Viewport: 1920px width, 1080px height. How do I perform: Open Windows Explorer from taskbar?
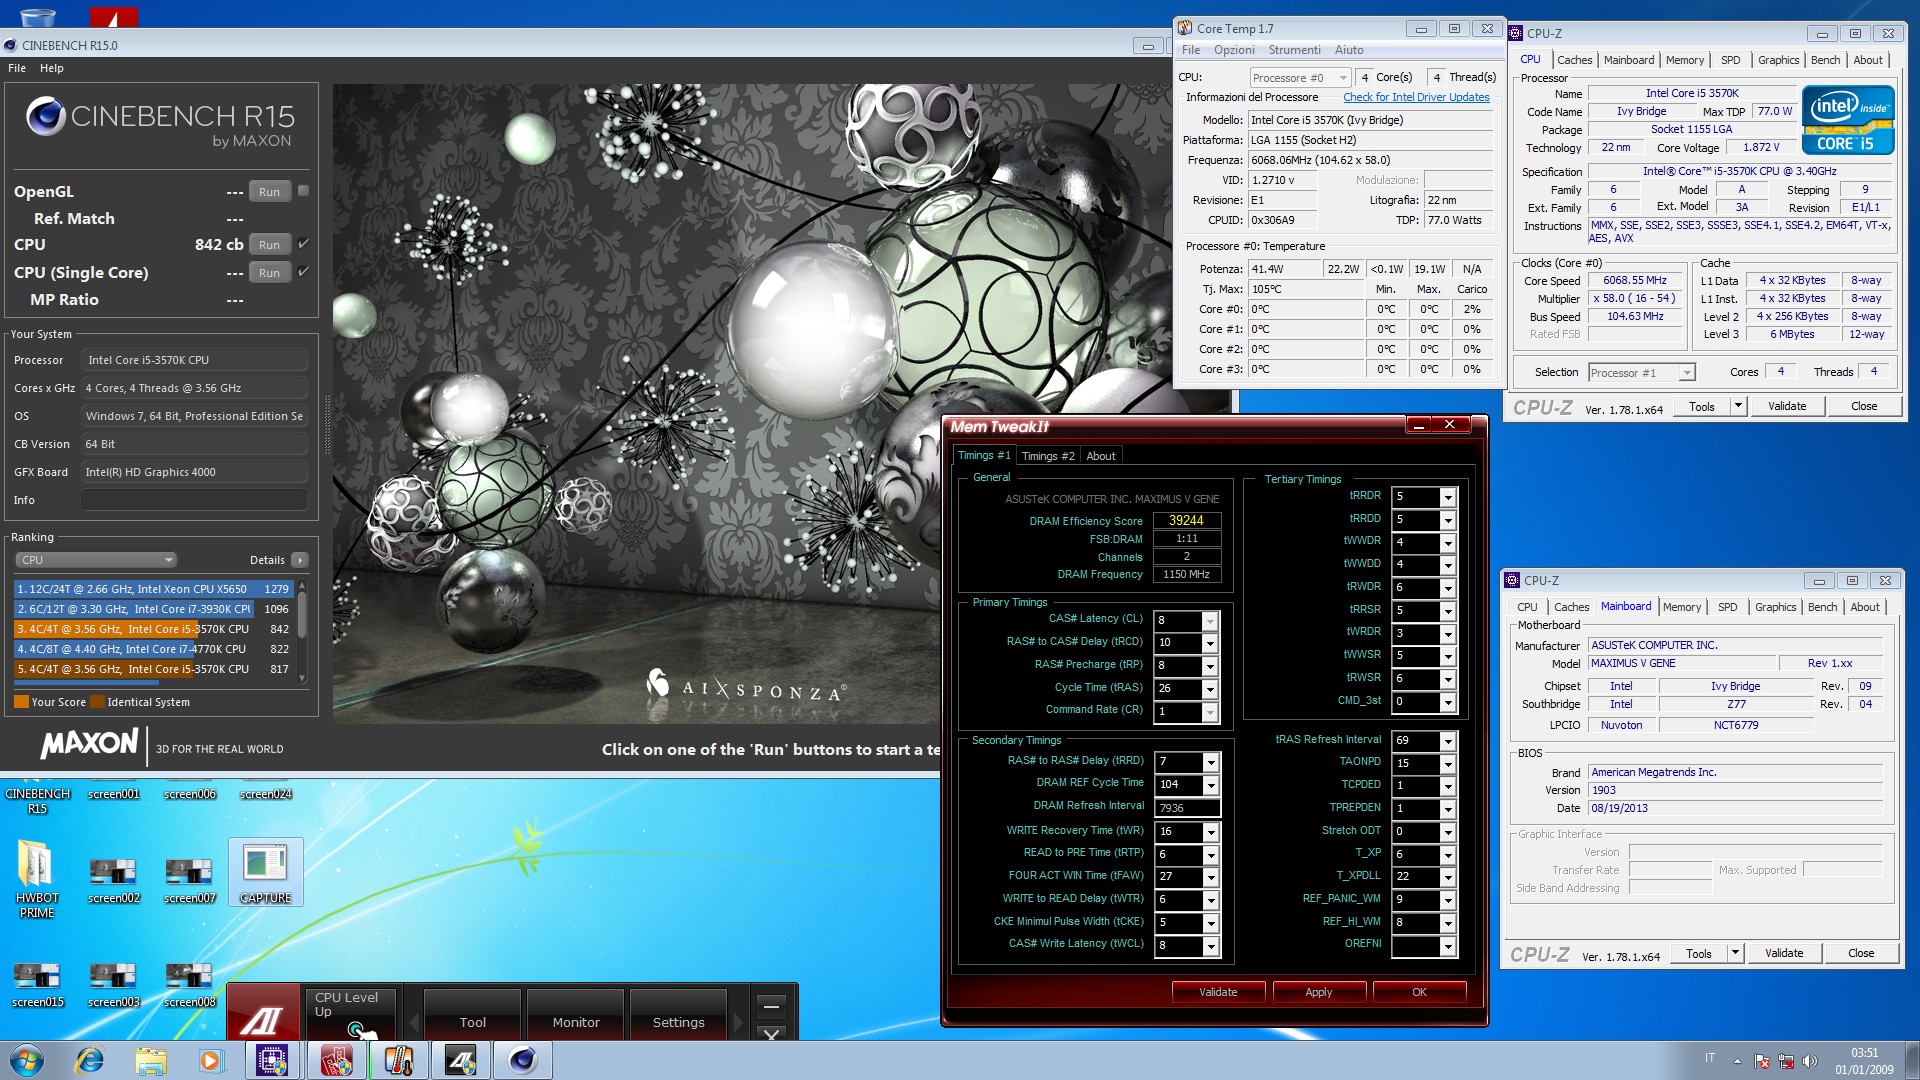click(150, 1060)
